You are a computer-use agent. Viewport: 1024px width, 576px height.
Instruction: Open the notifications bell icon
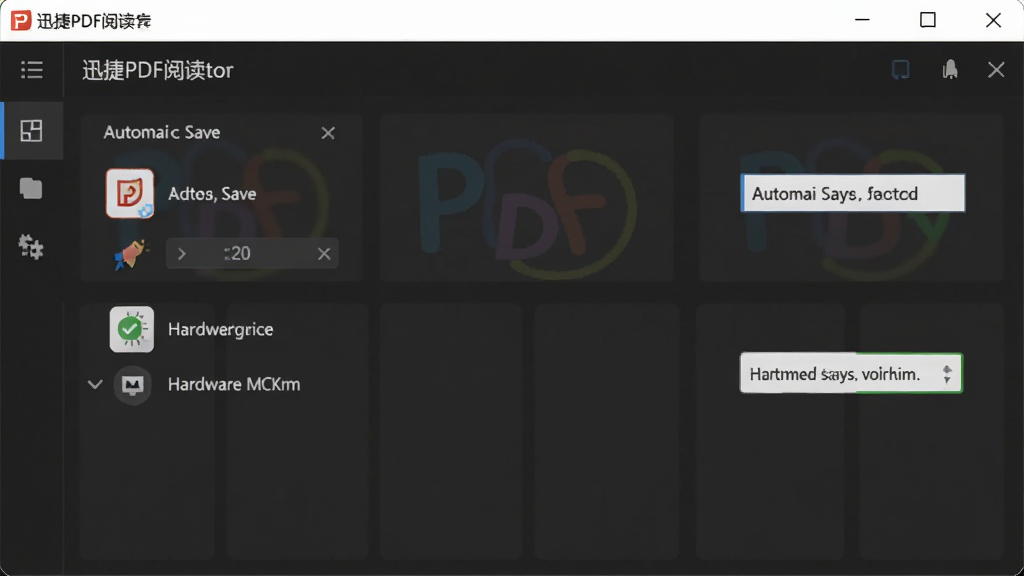950,69
